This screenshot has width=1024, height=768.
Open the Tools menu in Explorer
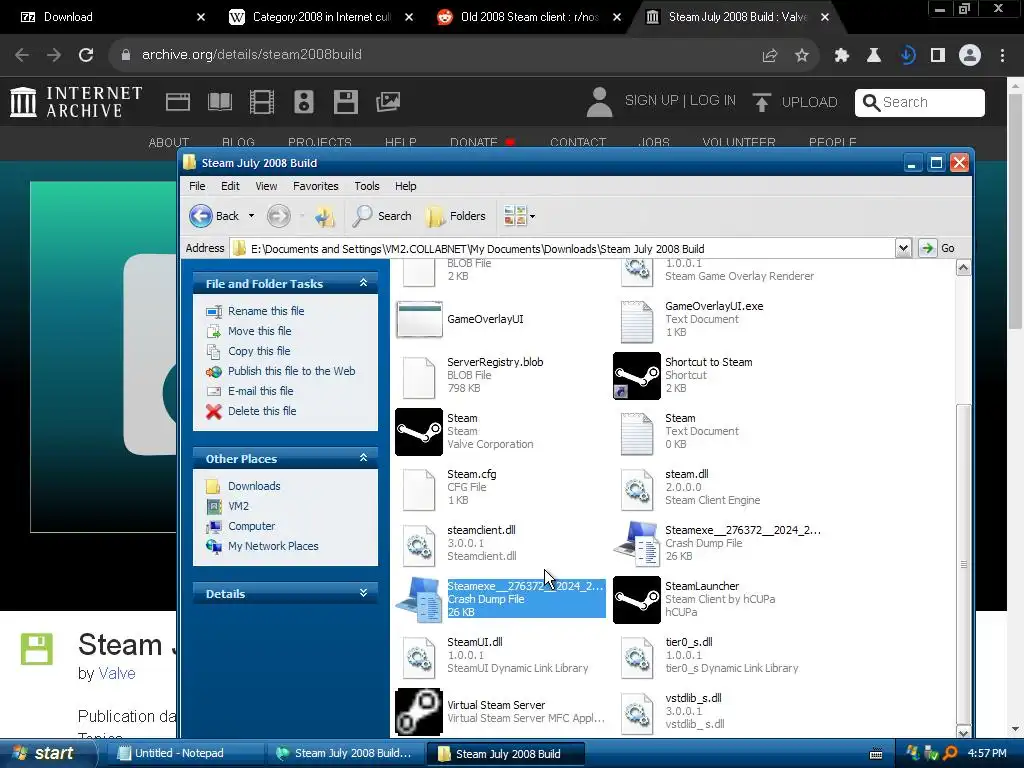366,186
